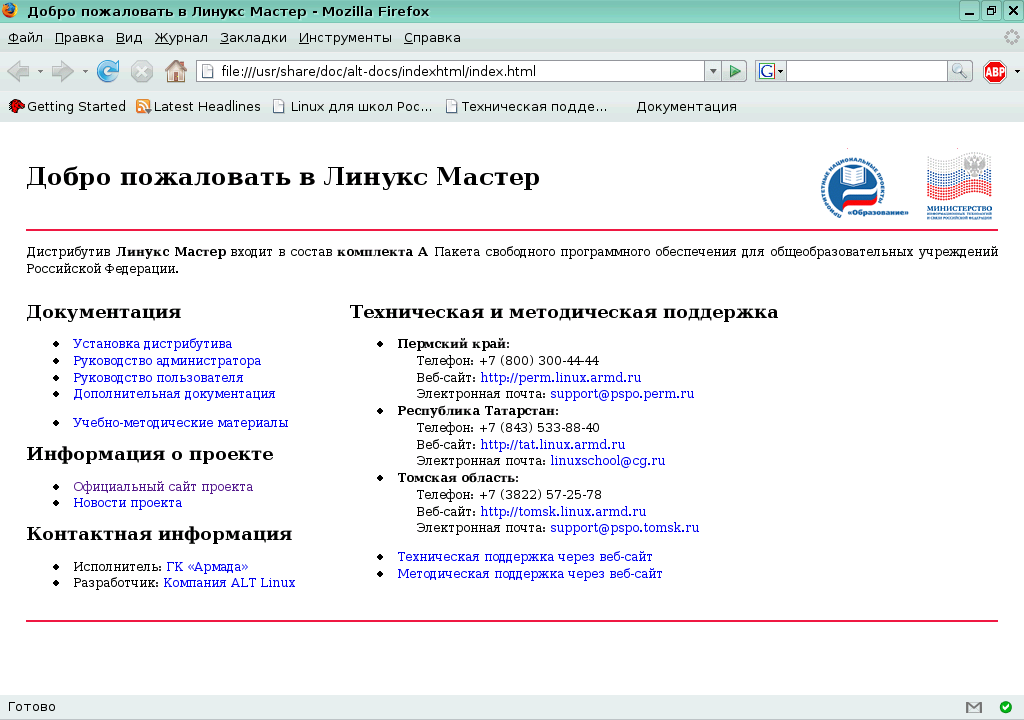
Task: Open the Latest Headlines bookmark
Action: (x=197, y=106)
